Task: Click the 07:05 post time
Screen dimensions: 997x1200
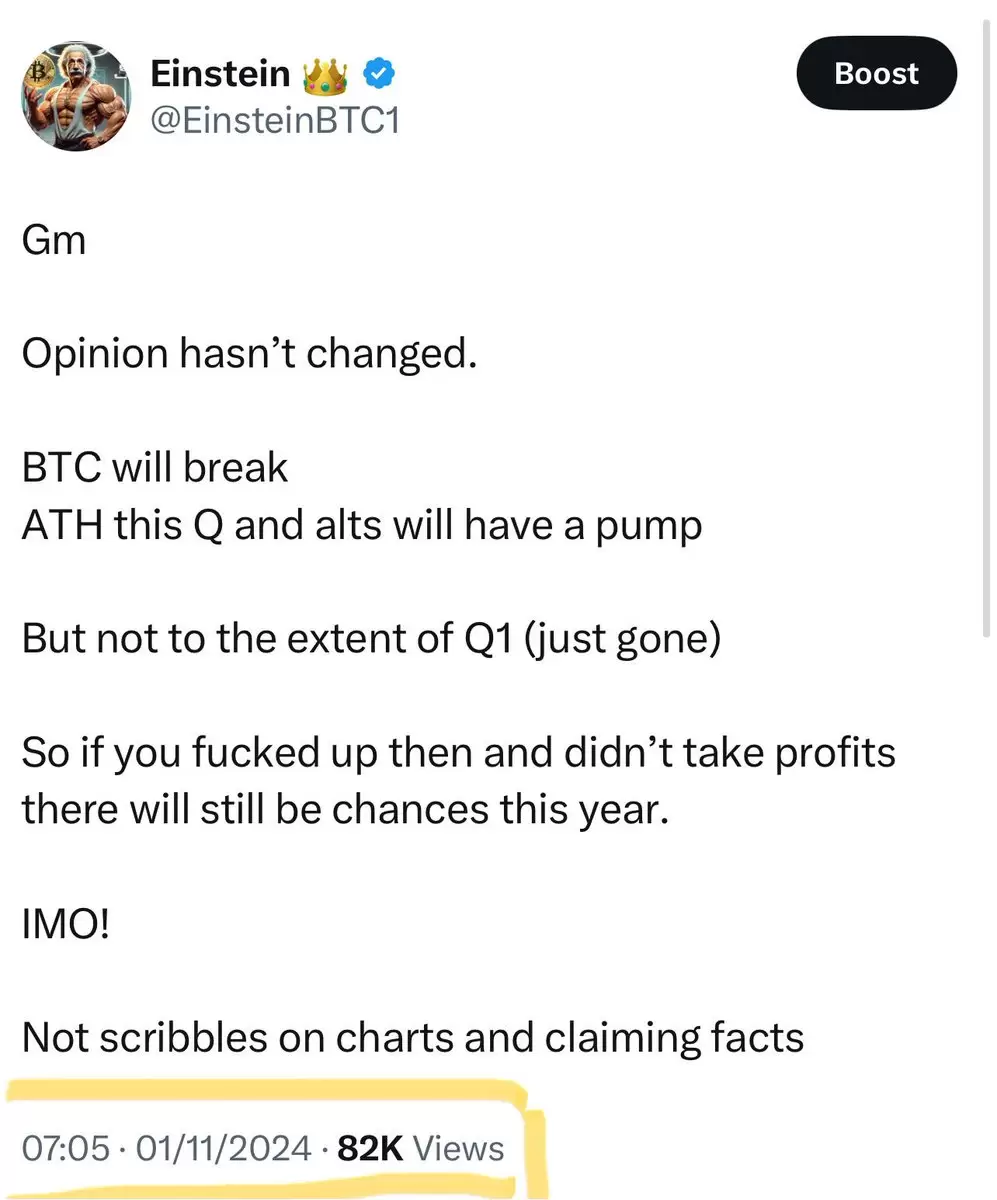Action: click(x=65, y=1149)
